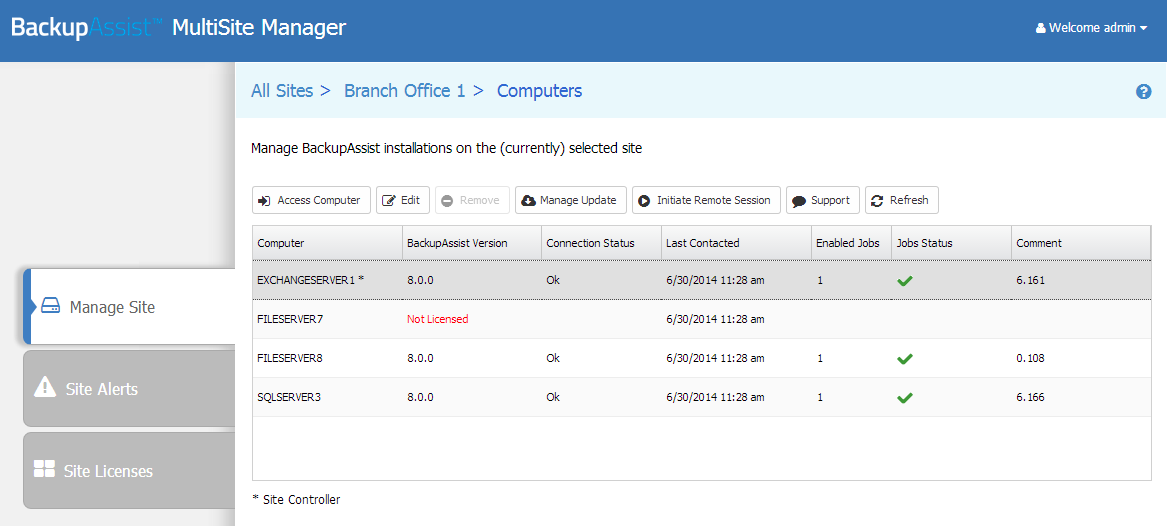Viewport: 1167px width, 526px height.
Task: Click the green checkmark for EXCHANGESERVER1
Action: coord(905,281)
